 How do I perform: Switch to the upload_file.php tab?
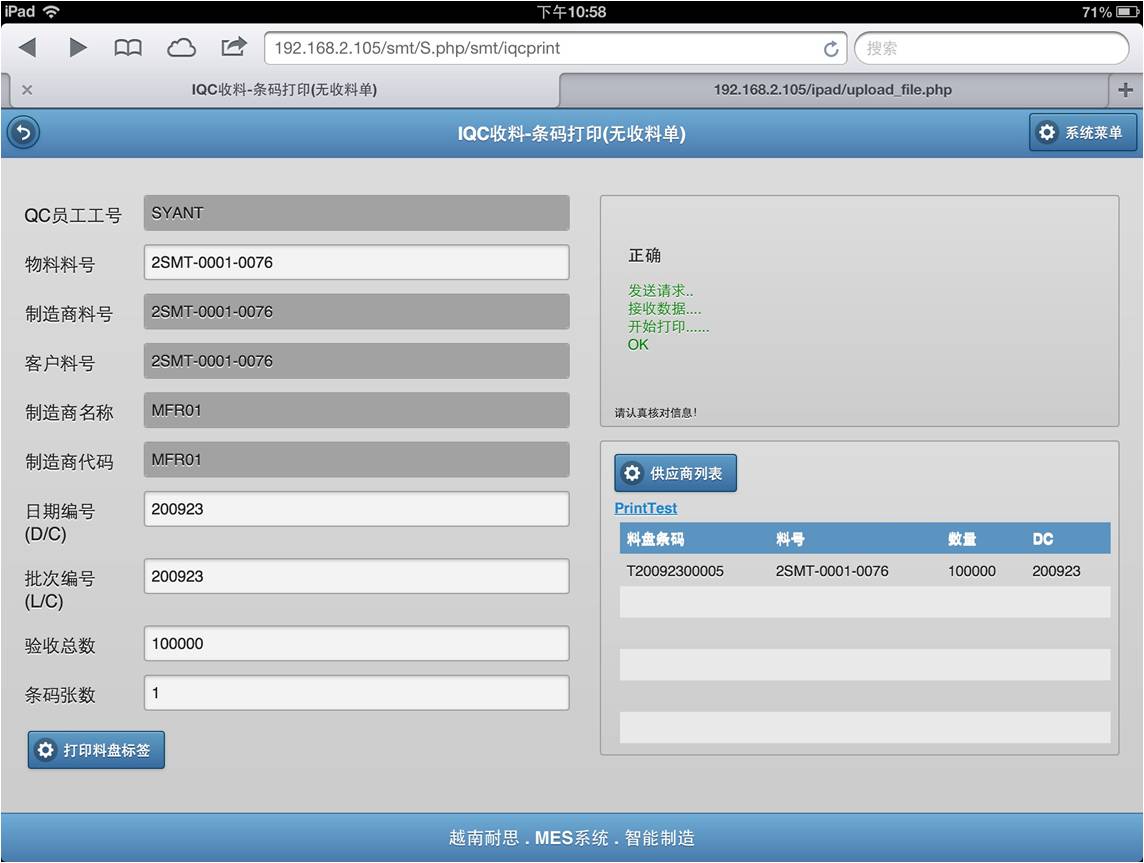point(832,90)
